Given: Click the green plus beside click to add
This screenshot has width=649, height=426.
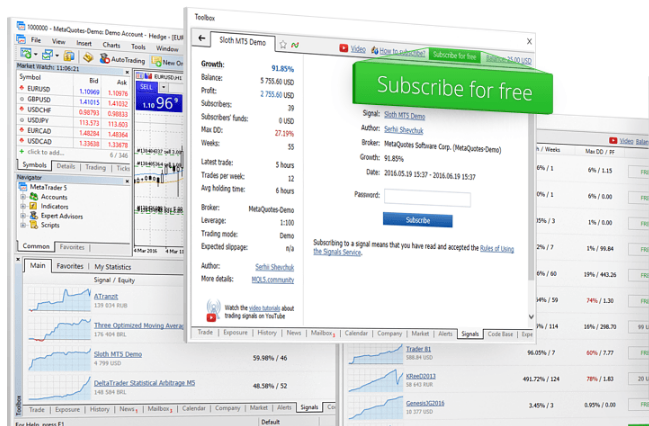Looking at the screenshot, I should [x=22, y=152].
